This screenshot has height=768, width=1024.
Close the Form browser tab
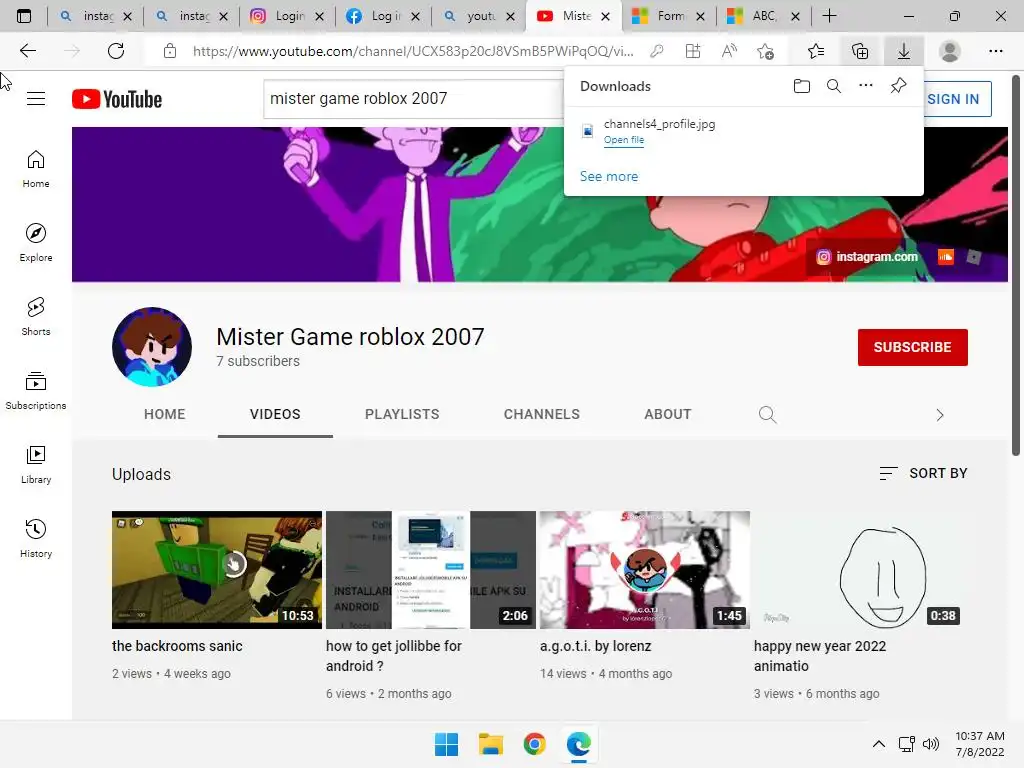(700, 16)
